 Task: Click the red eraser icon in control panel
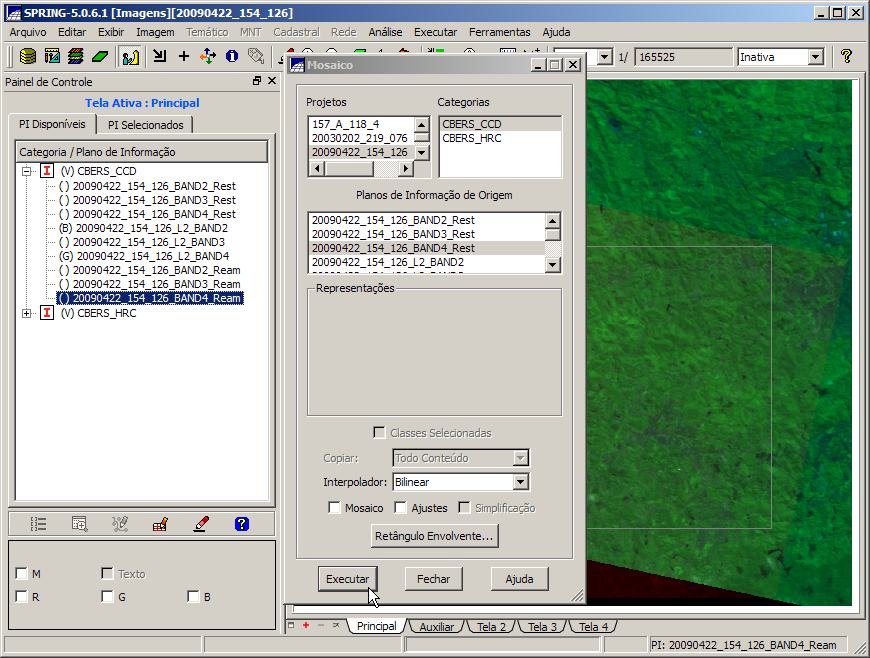coord(201,523)
